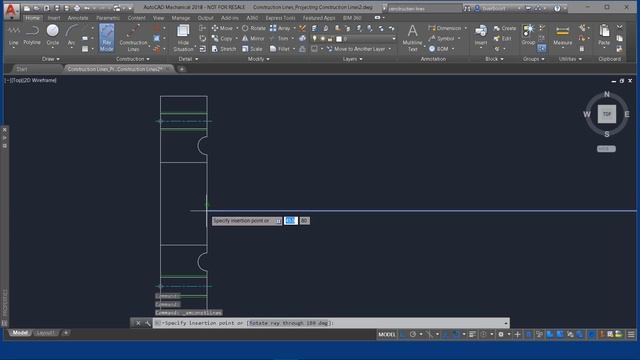Switch to Layout1 tab
640x360 pixels.
[45, 333]
